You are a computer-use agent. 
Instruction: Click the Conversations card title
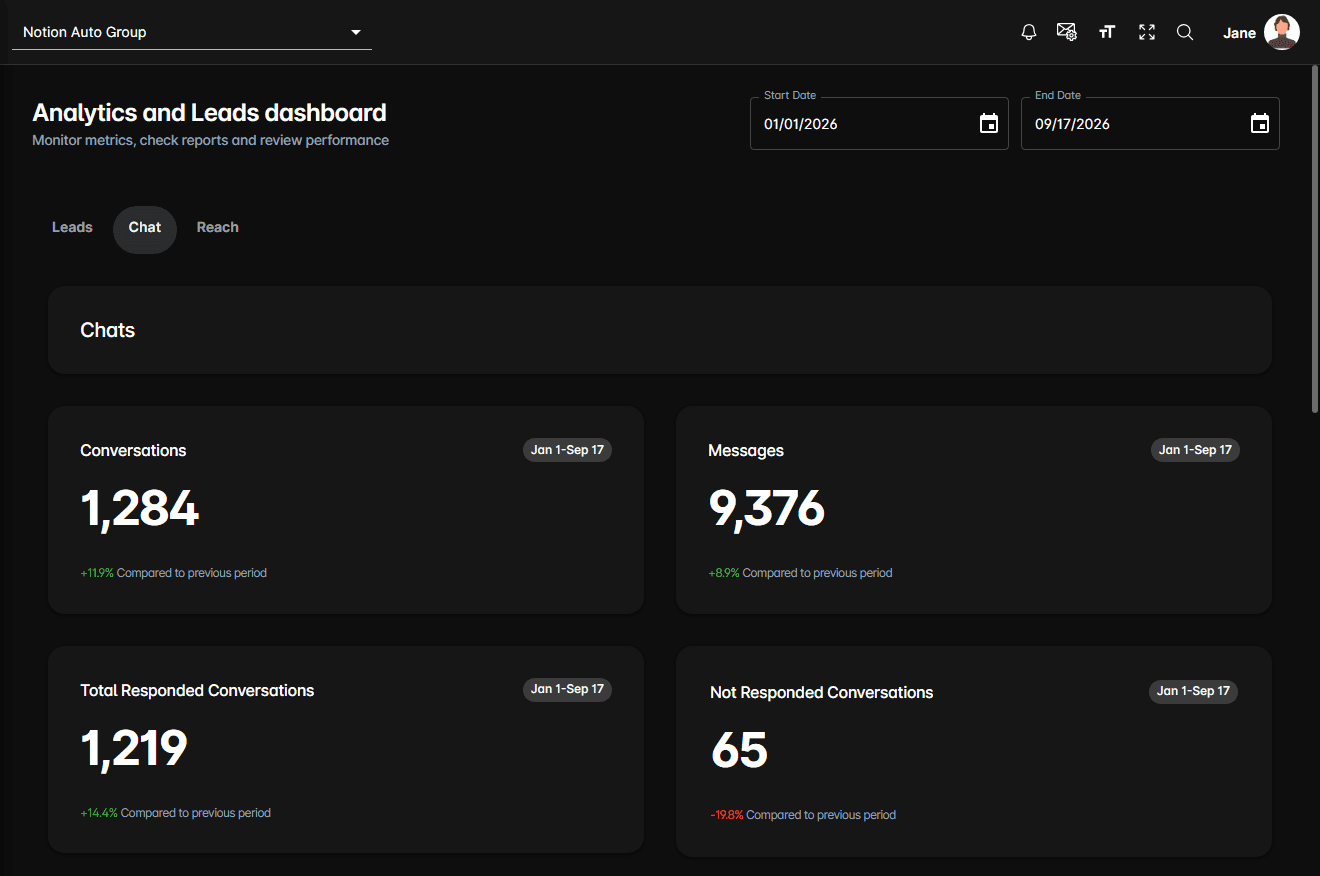click(133, 450)
